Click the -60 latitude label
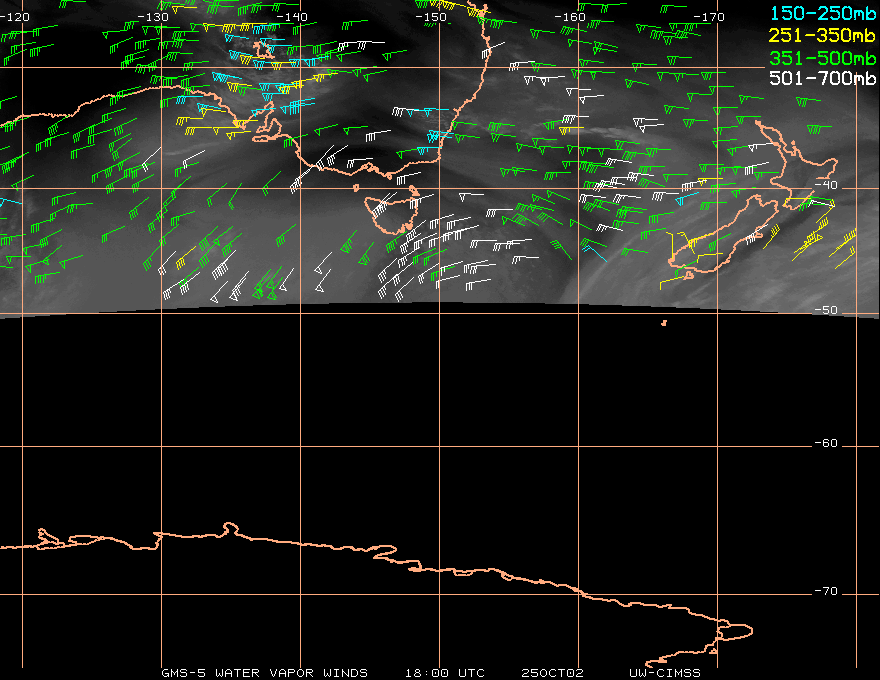This screenshot has height=680, width=880. click(826, 443)
